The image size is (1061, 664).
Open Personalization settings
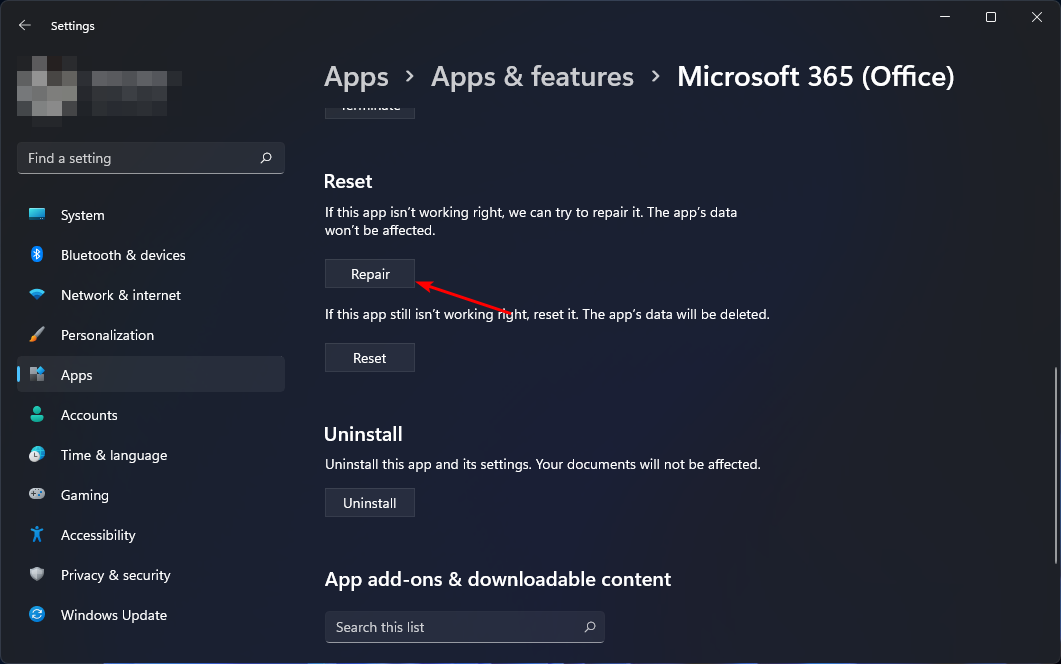(x=151, y=334)
